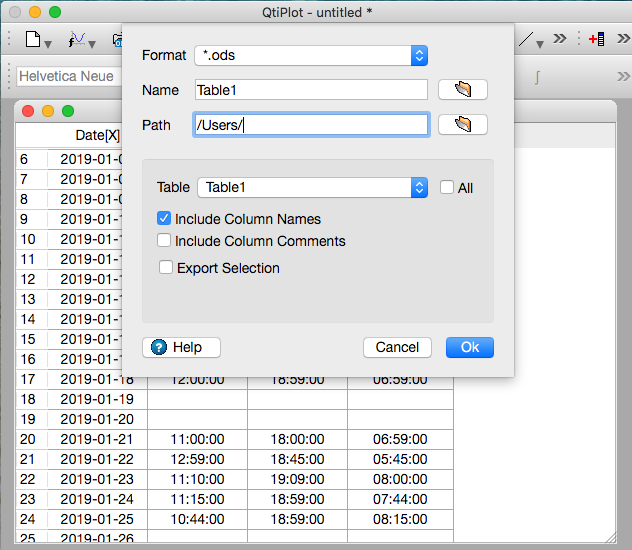This screenshot has height=550, width=632.
Task: Click the Cancel button
Action: coord(397,347)
